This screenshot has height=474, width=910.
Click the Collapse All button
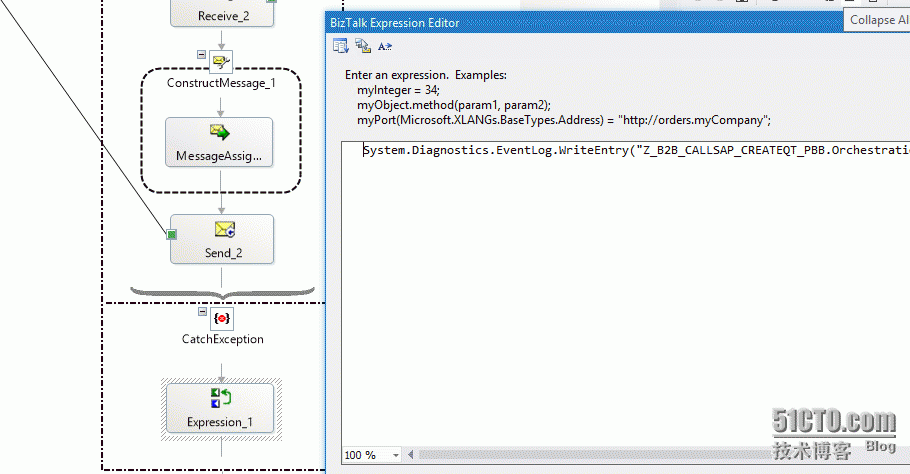click(x=878, y=20)
